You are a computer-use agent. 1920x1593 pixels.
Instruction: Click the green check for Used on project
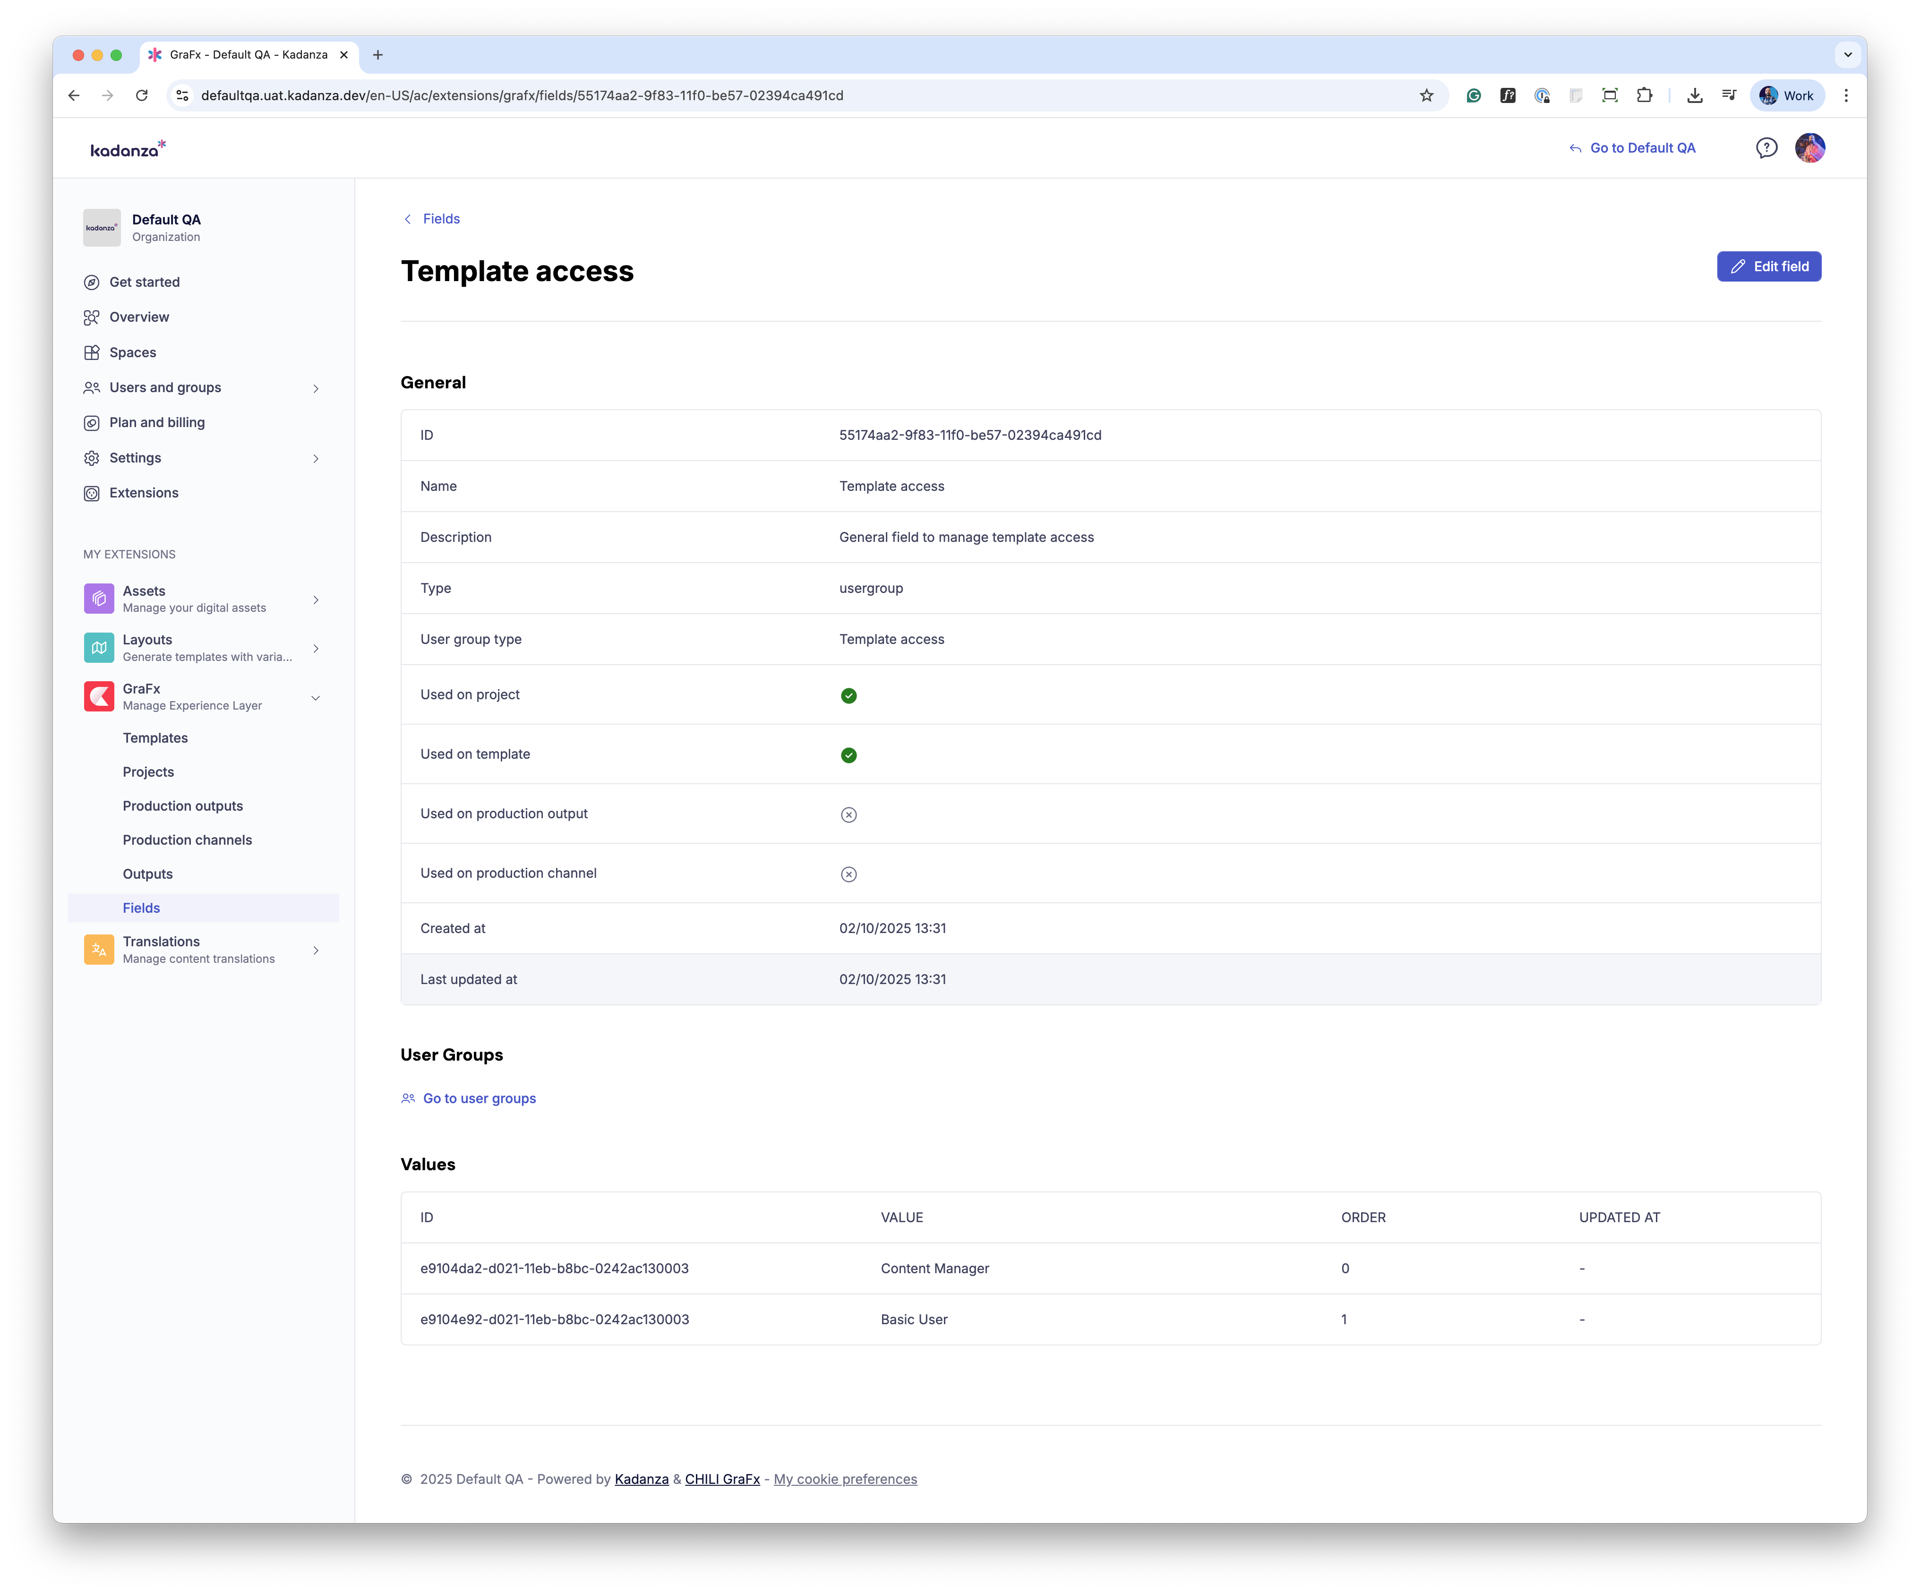(848, 696)
